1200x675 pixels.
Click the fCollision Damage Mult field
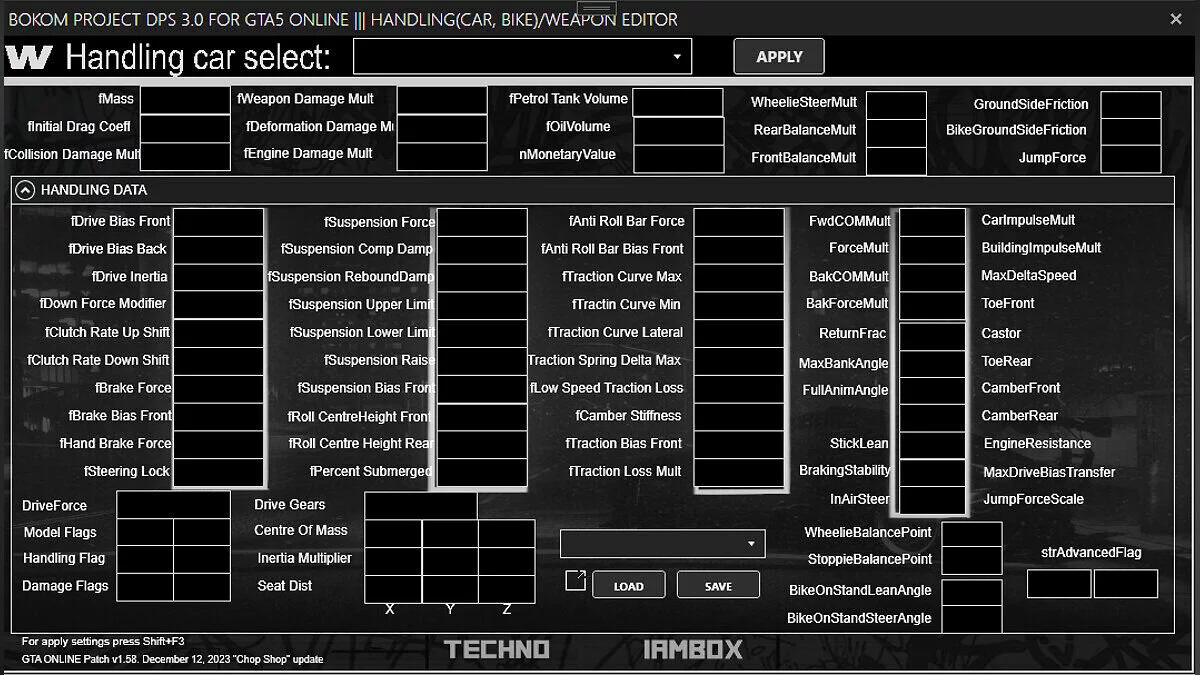[185, 156]
